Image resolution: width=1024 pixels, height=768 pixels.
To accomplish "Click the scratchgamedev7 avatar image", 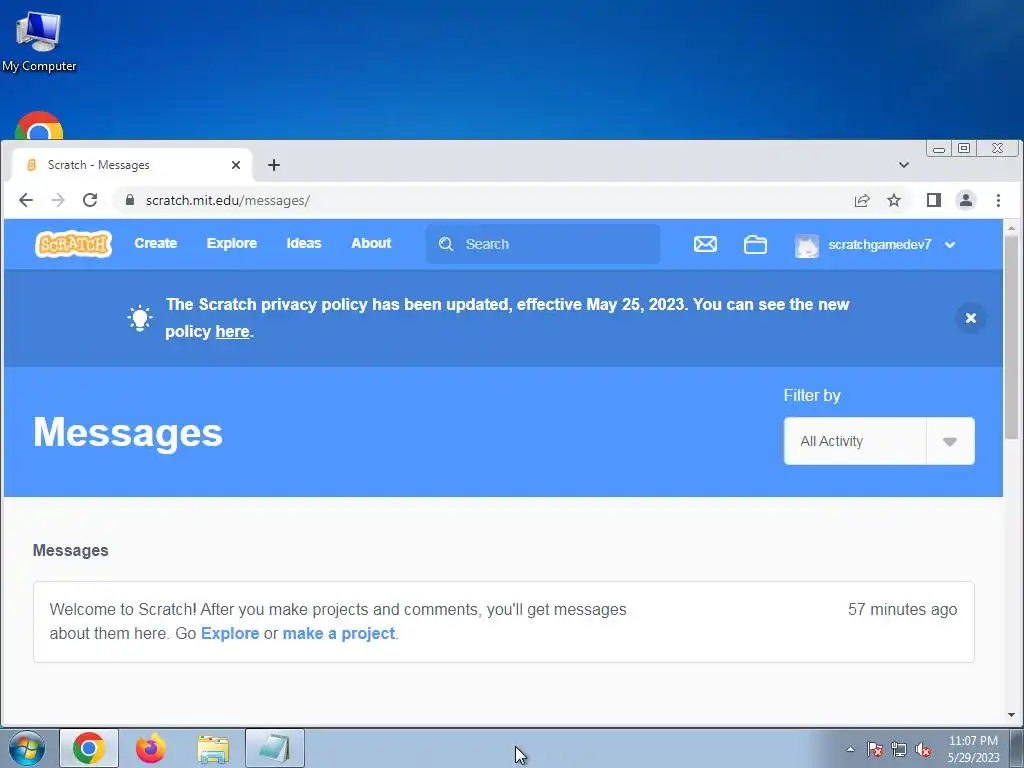I will coord(807,245).
